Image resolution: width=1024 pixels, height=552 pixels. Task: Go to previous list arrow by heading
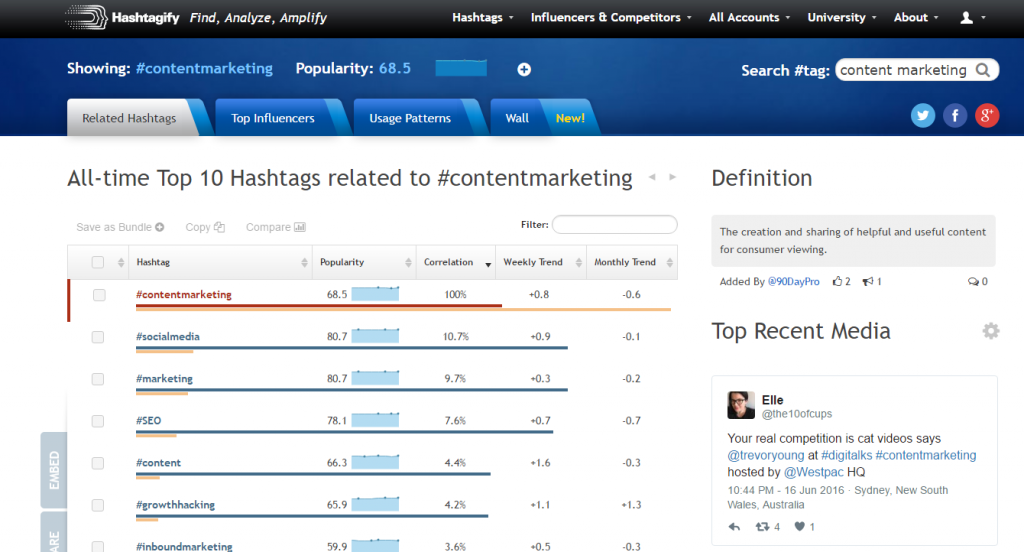(652, 177)
